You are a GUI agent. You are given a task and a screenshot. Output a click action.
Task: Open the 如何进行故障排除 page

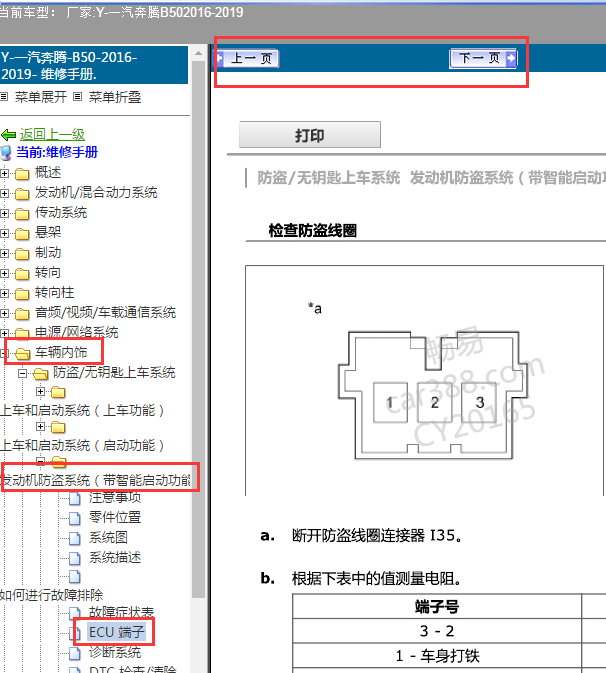(52, 595)
